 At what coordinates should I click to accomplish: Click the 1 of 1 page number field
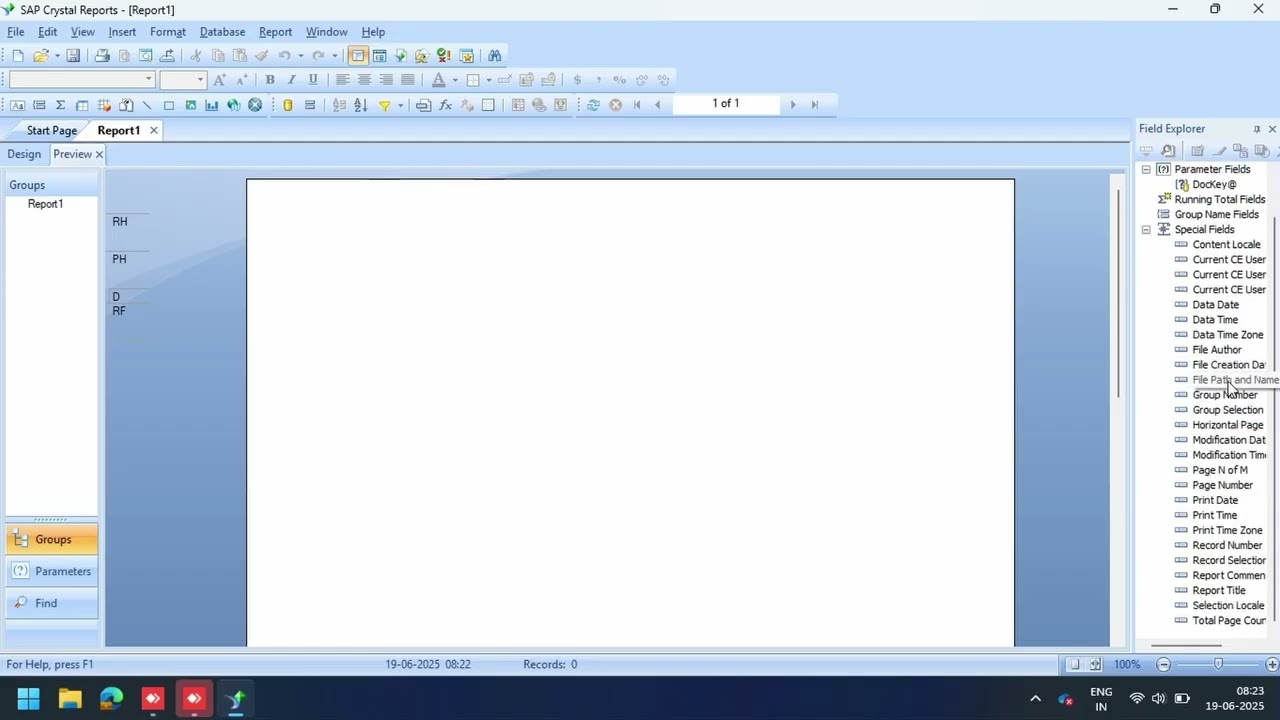[726, 104]
